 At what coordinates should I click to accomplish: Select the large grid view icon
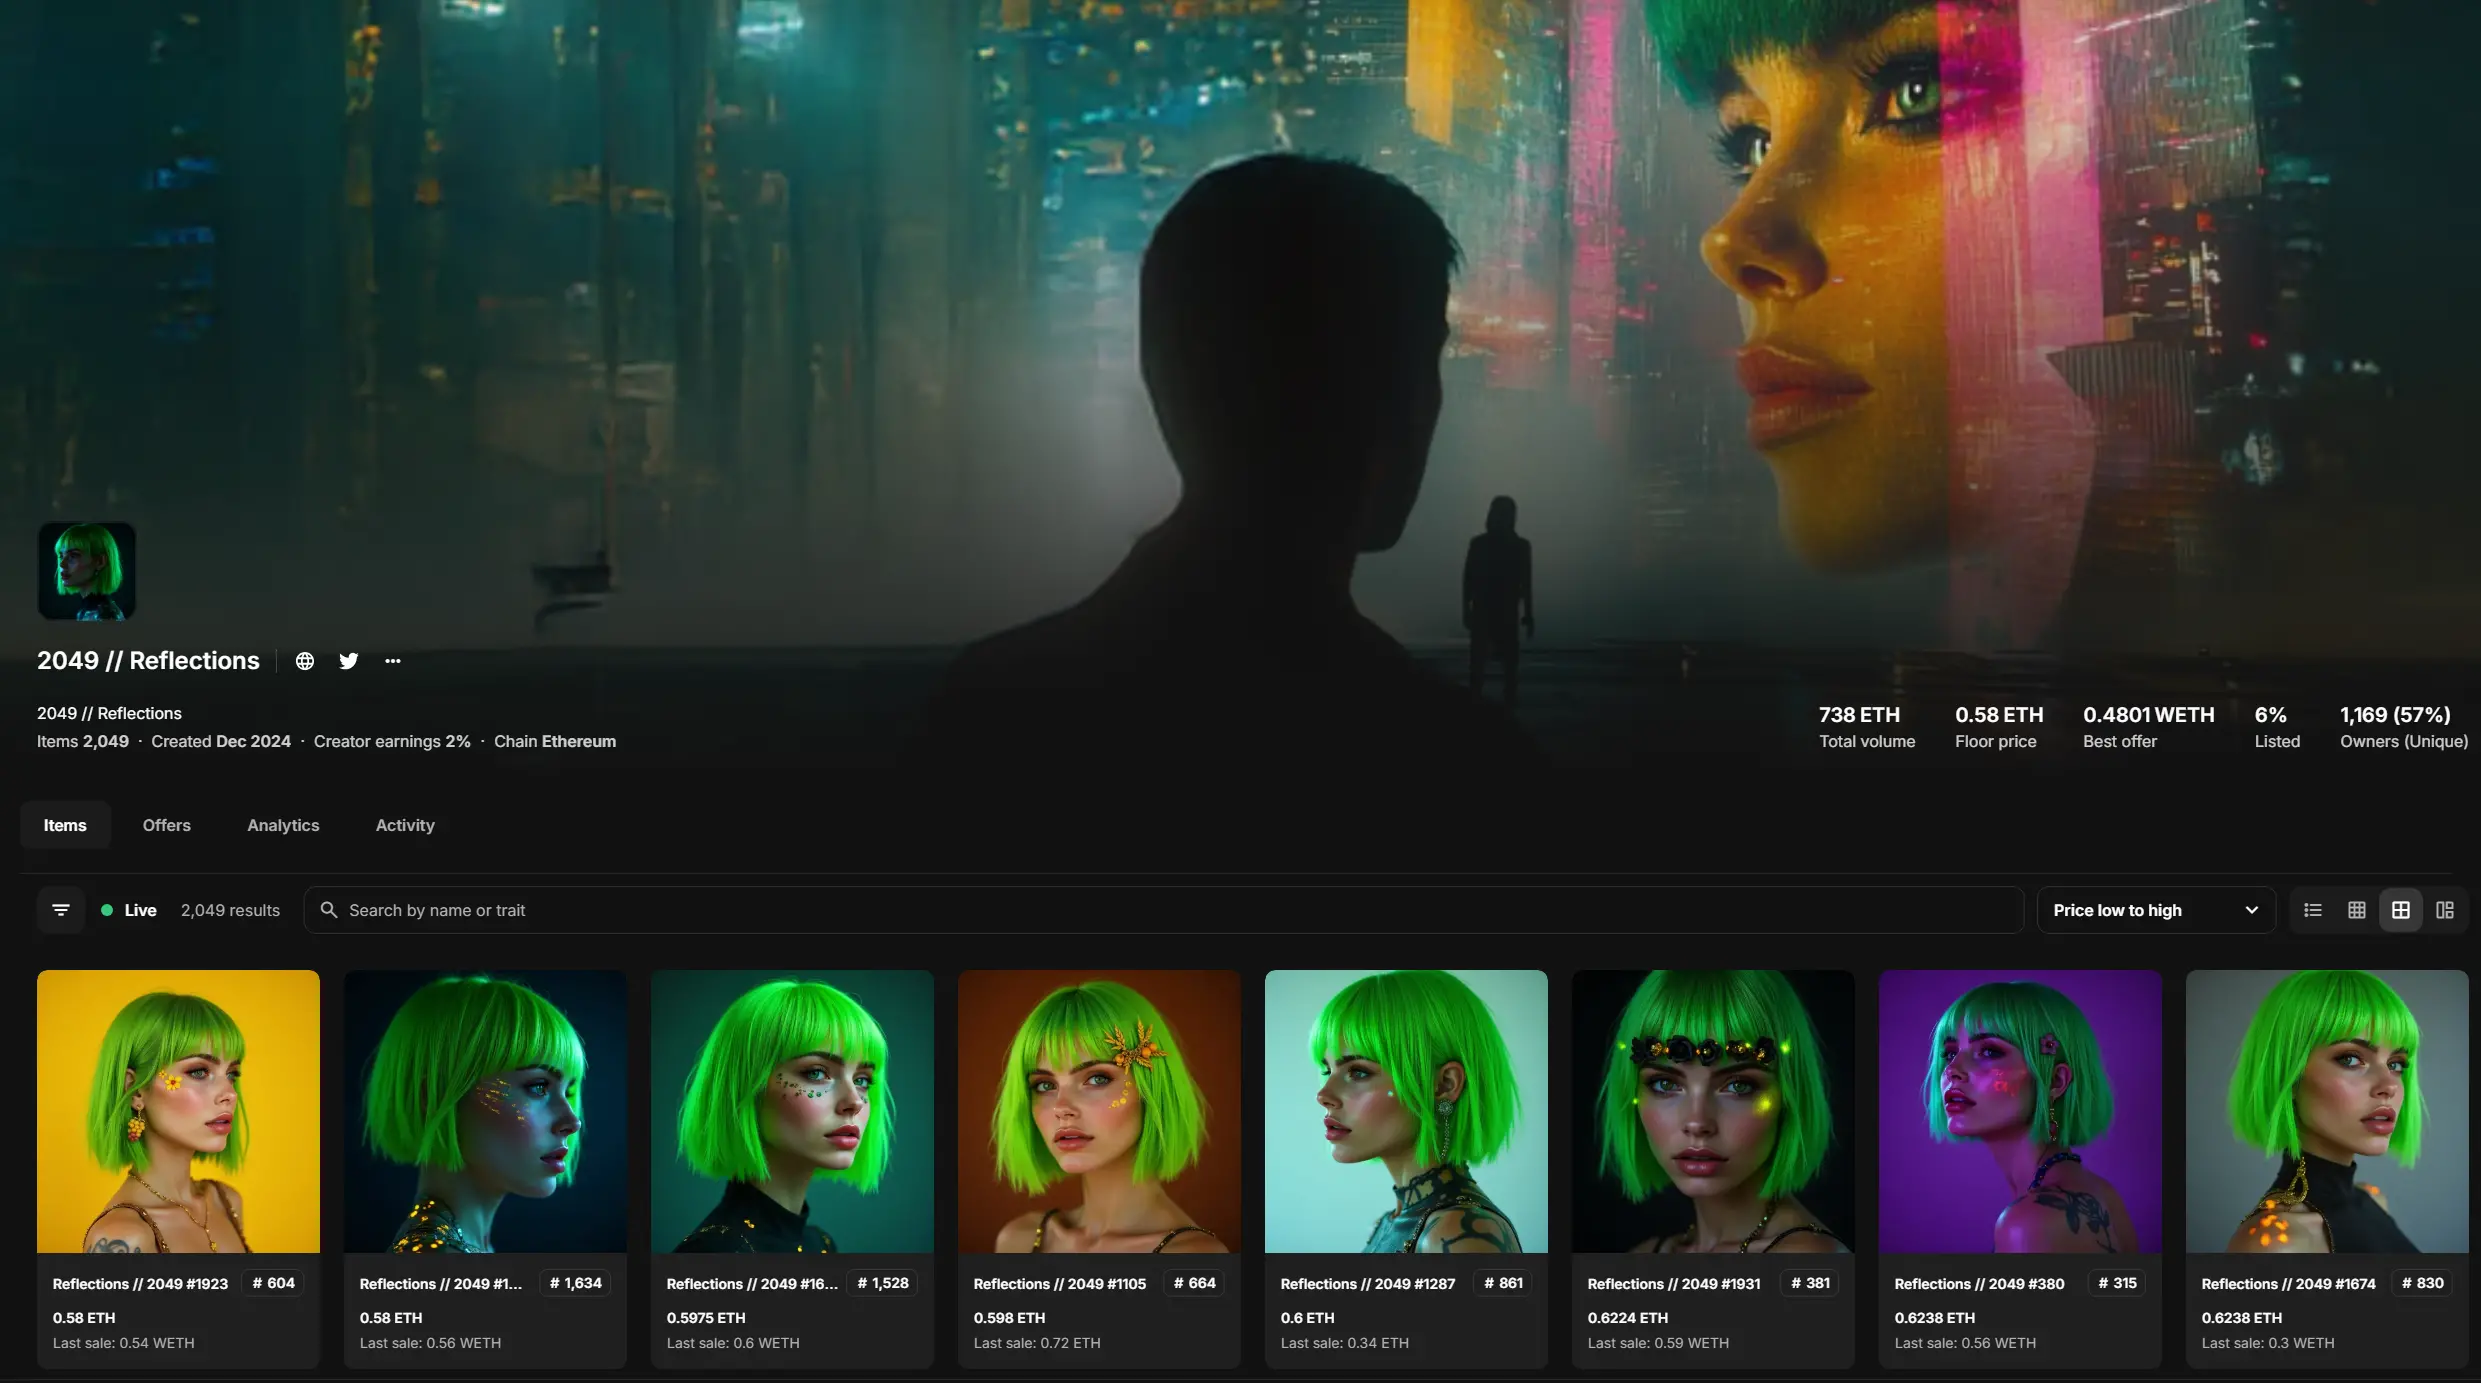[x=2401, y=910]
